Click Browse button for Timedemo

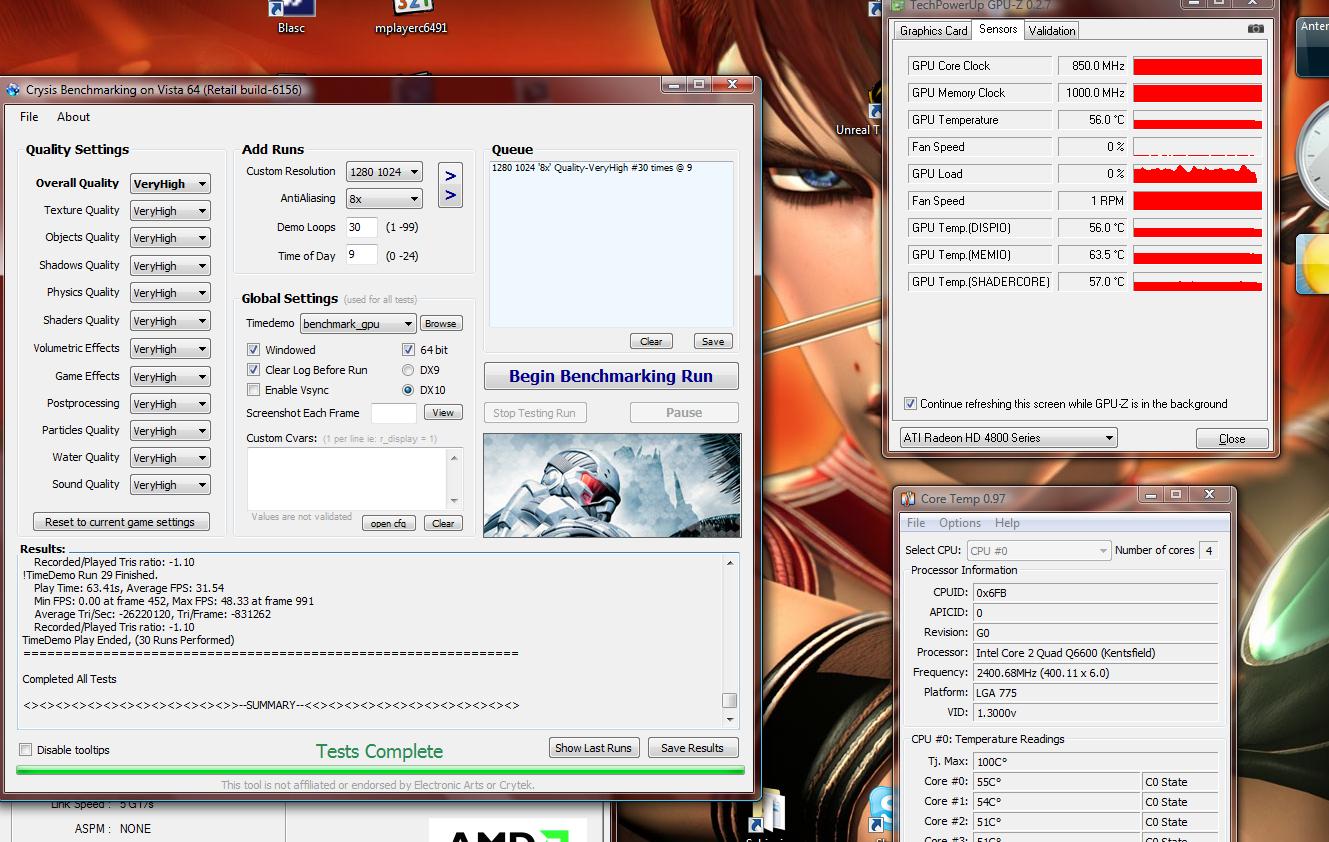click(x=440, y=324)
